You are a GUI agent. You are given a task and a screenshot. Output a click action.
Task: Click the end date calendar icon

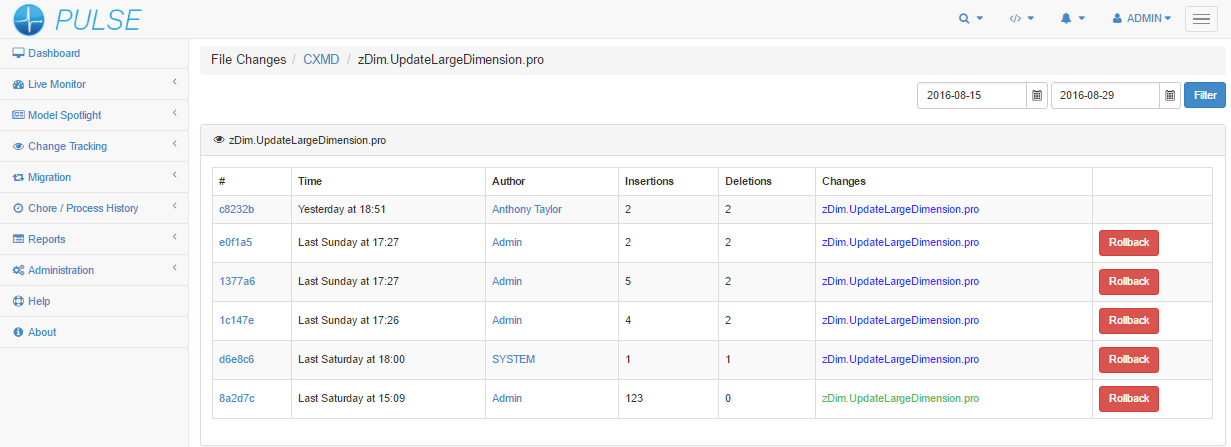[x=1170, y=96]
